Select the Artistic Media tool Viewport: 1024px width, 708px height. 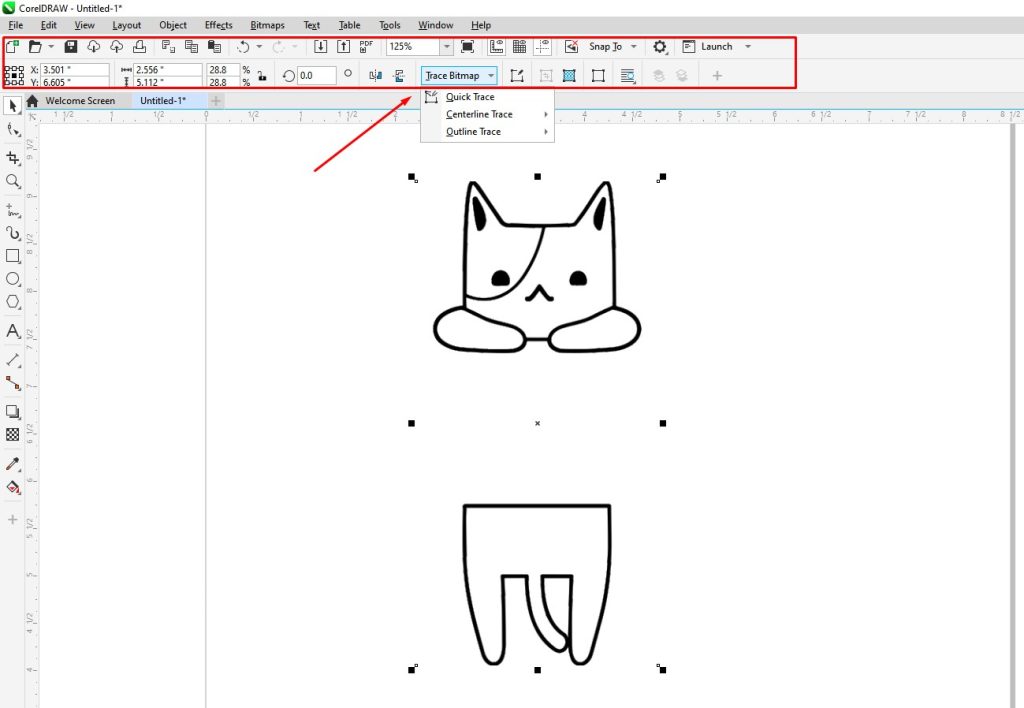[x=12, y=233]
